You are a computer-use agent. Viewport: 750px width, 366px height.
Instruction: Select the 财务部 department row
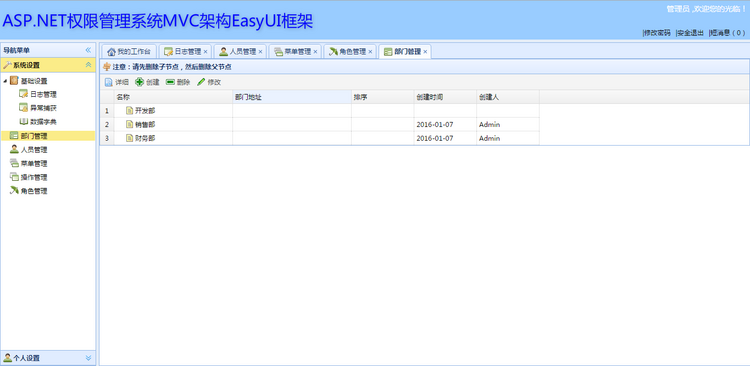320,138
